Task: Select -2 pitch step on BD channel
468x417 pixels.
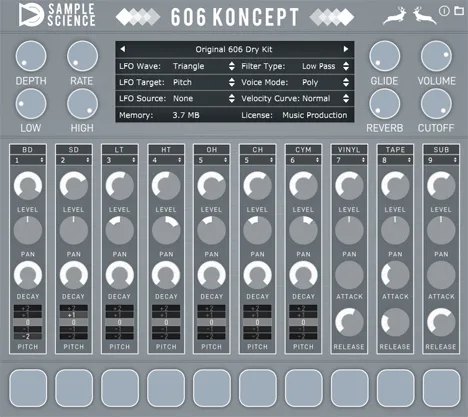Action: [x=28, y=336]
